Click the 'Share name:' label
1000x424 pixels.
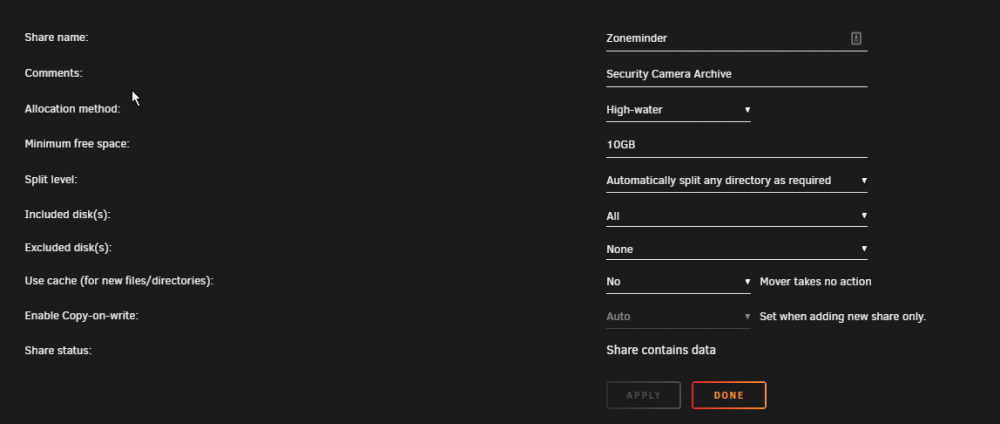[56, 38]
